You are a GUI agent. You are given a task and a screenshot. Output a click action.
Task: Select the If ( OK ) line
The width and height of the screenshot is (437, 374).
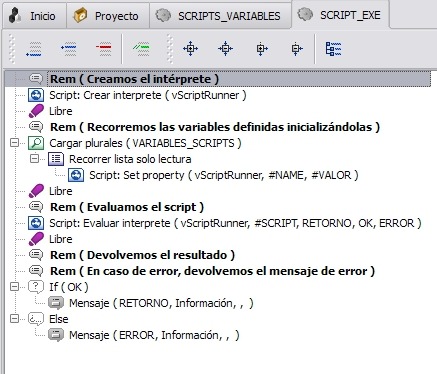(x=69, y=287)
